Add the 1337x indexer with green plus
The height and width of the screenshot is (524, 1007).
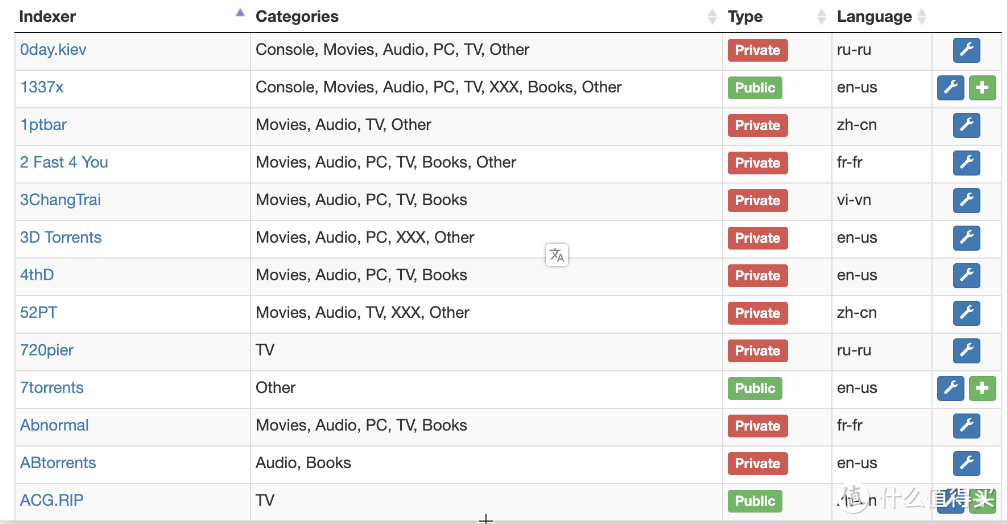982,88
